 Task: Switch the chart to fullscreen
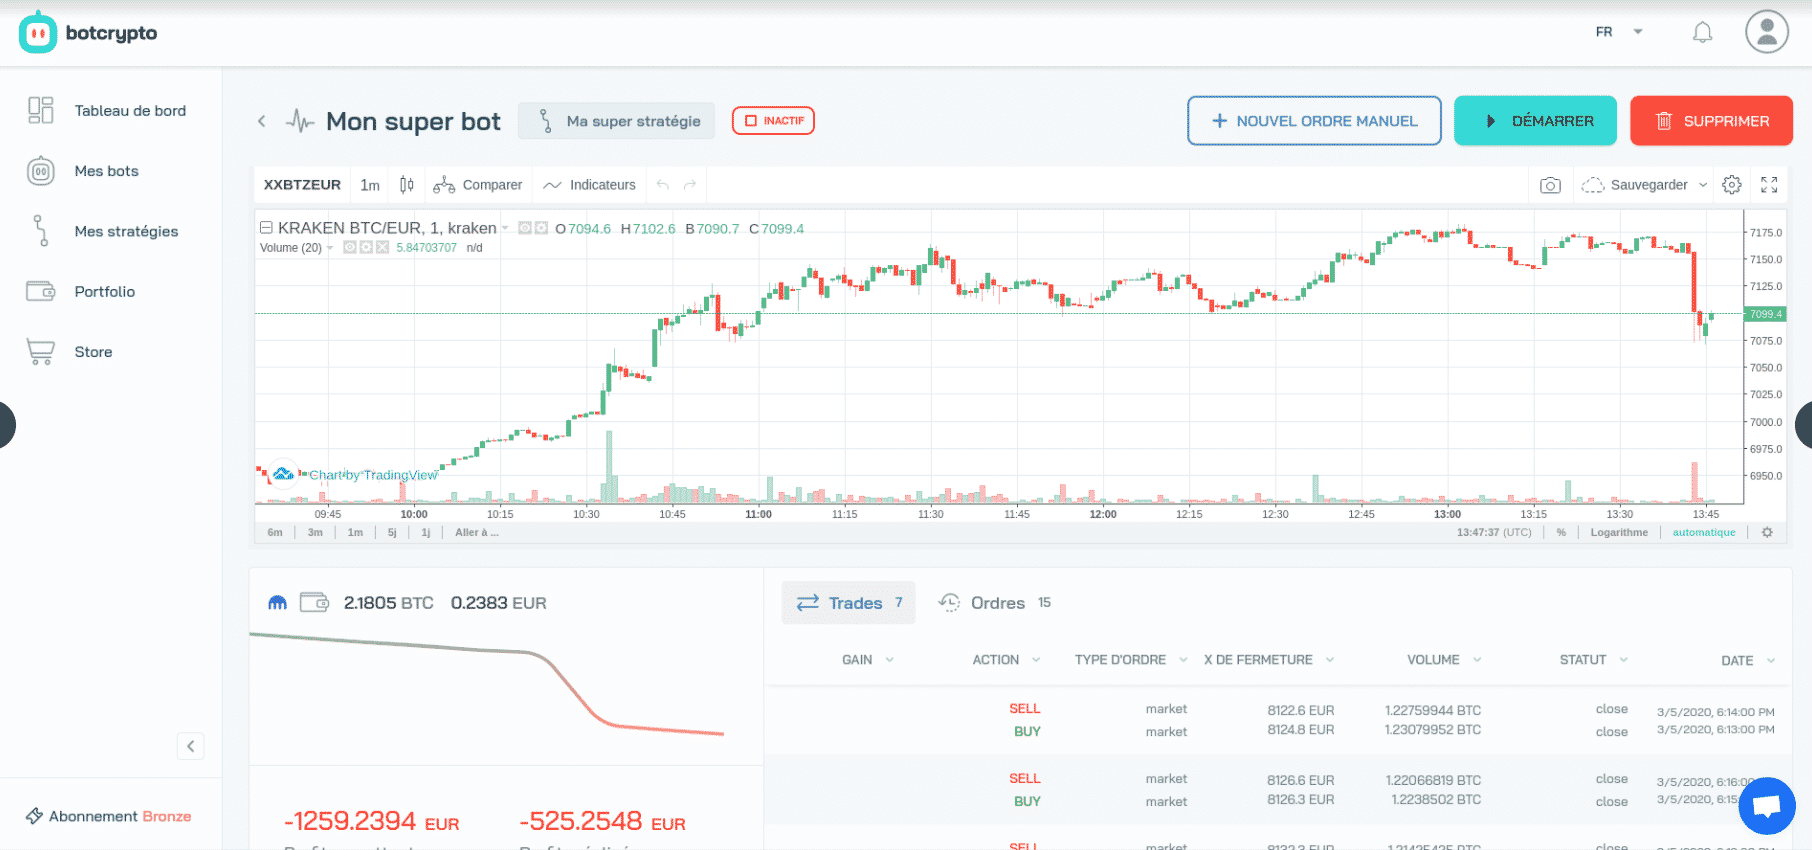tap(1769, 185)
